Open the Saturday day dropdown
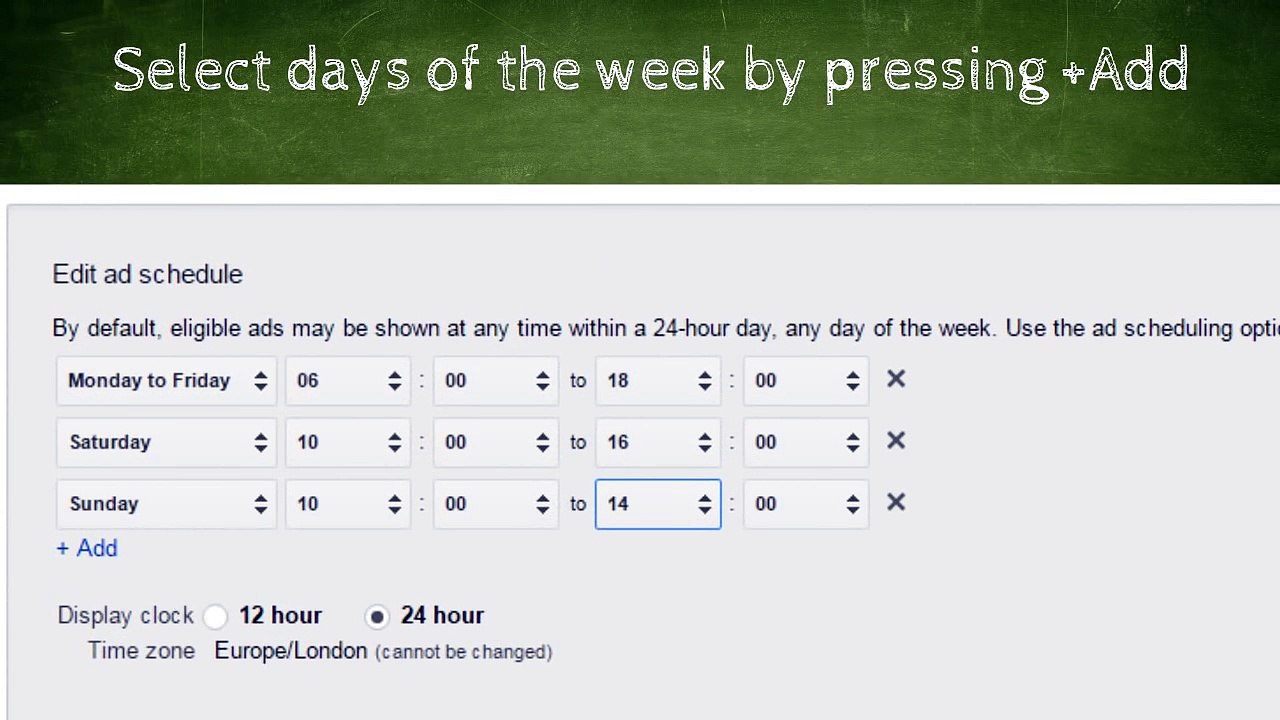The height and width of the screenshot is (720, 1280). point(166,442)
